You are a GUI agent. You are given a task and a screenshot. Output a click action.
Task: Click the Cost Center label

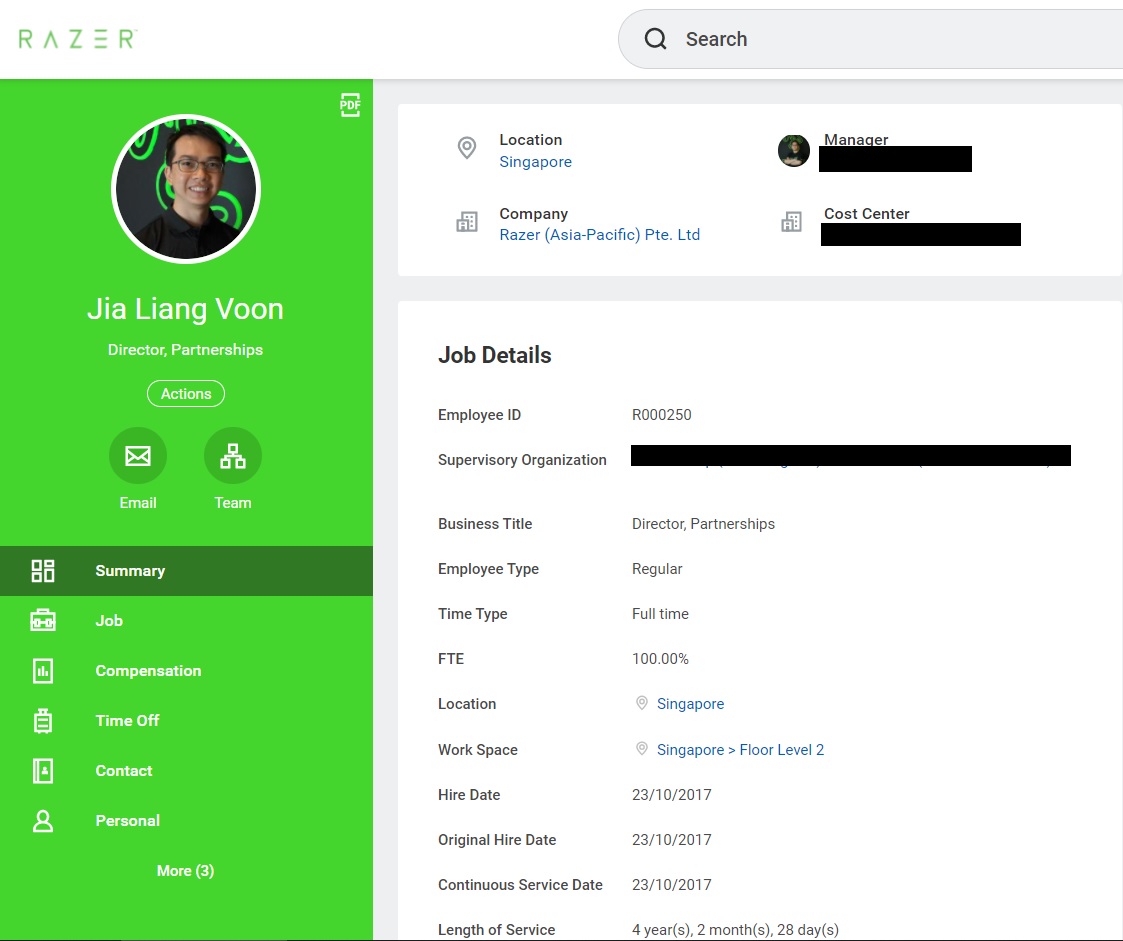[x=867, y=213]
